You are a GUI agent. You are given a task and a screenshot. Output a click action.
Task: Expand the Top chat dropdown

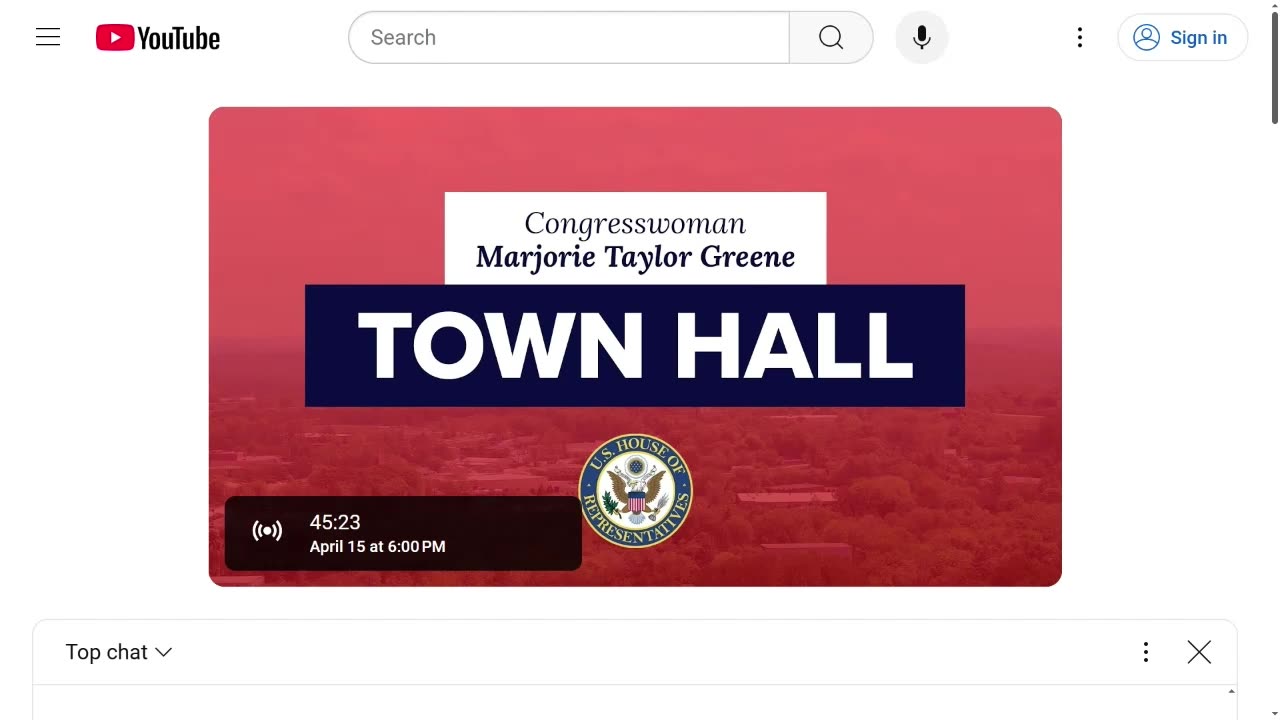(x=119, y=652)
